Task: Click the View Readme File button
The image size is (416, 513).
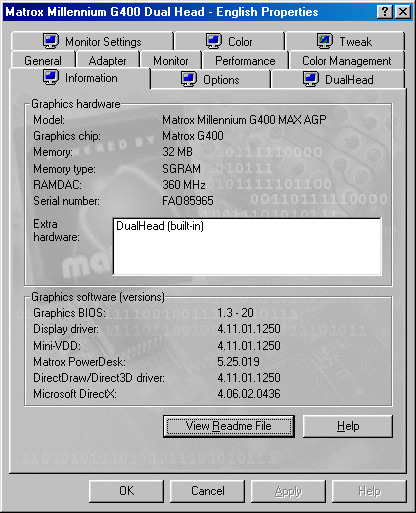Action: [x=229, y=426]
